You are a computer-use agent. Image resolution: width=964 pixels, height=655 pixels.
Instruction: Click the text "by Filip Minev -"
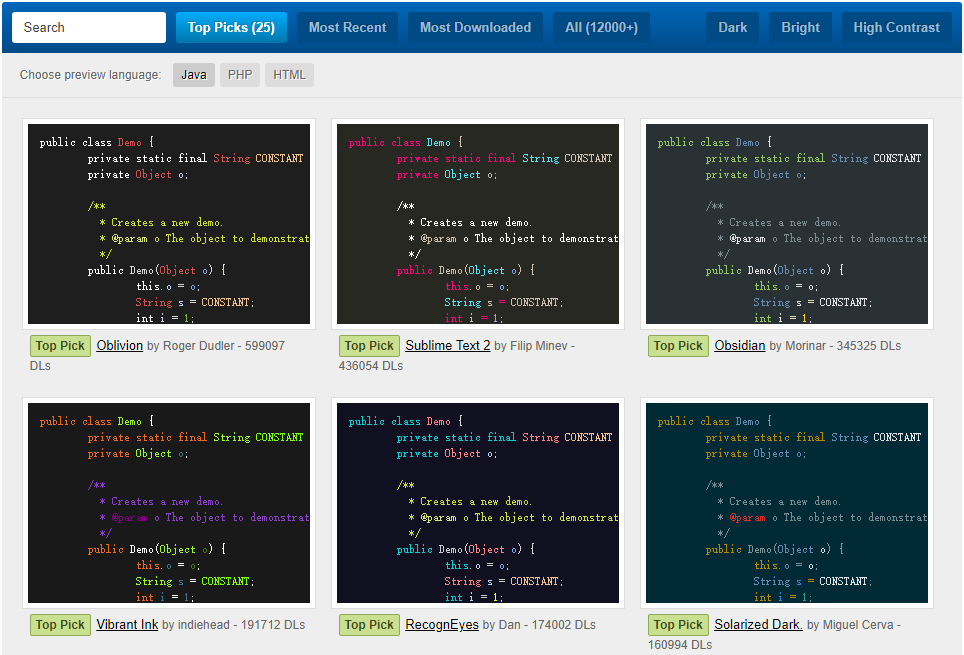tap(534, 346)
